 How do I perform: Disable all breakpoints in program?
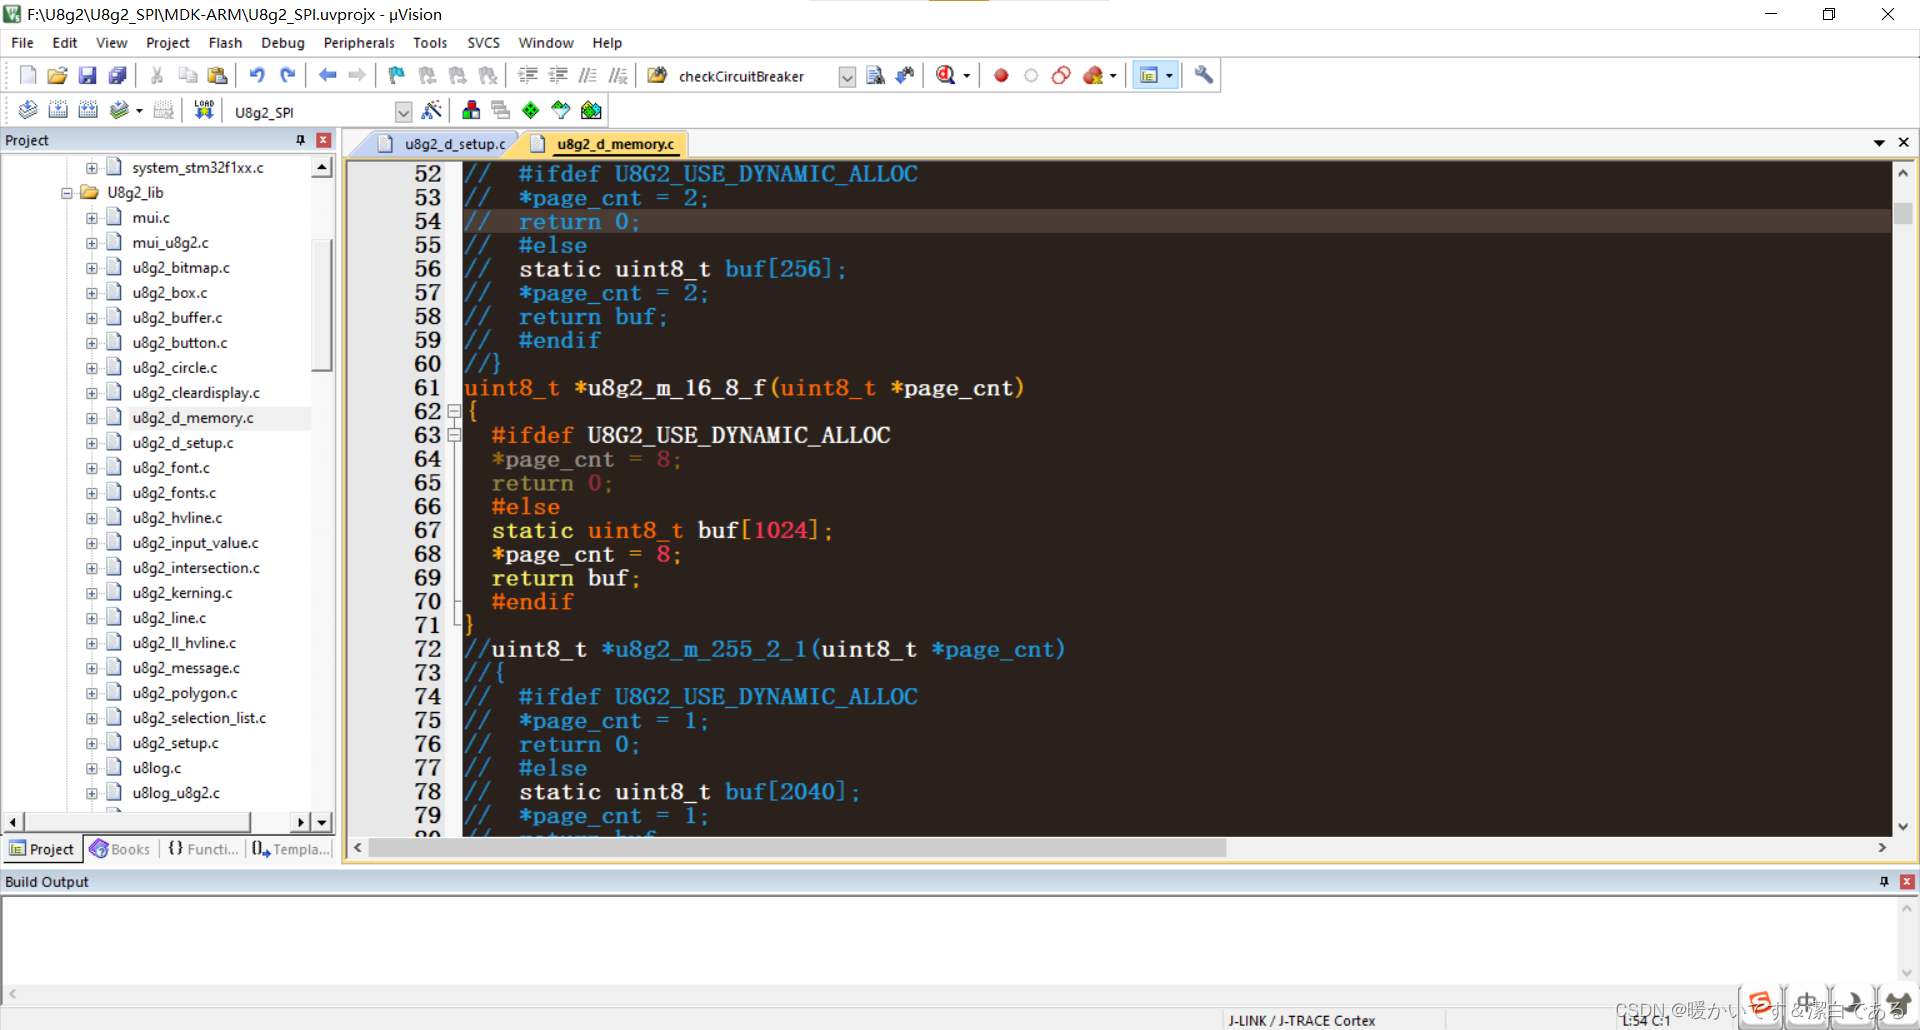click(1060, 75)
